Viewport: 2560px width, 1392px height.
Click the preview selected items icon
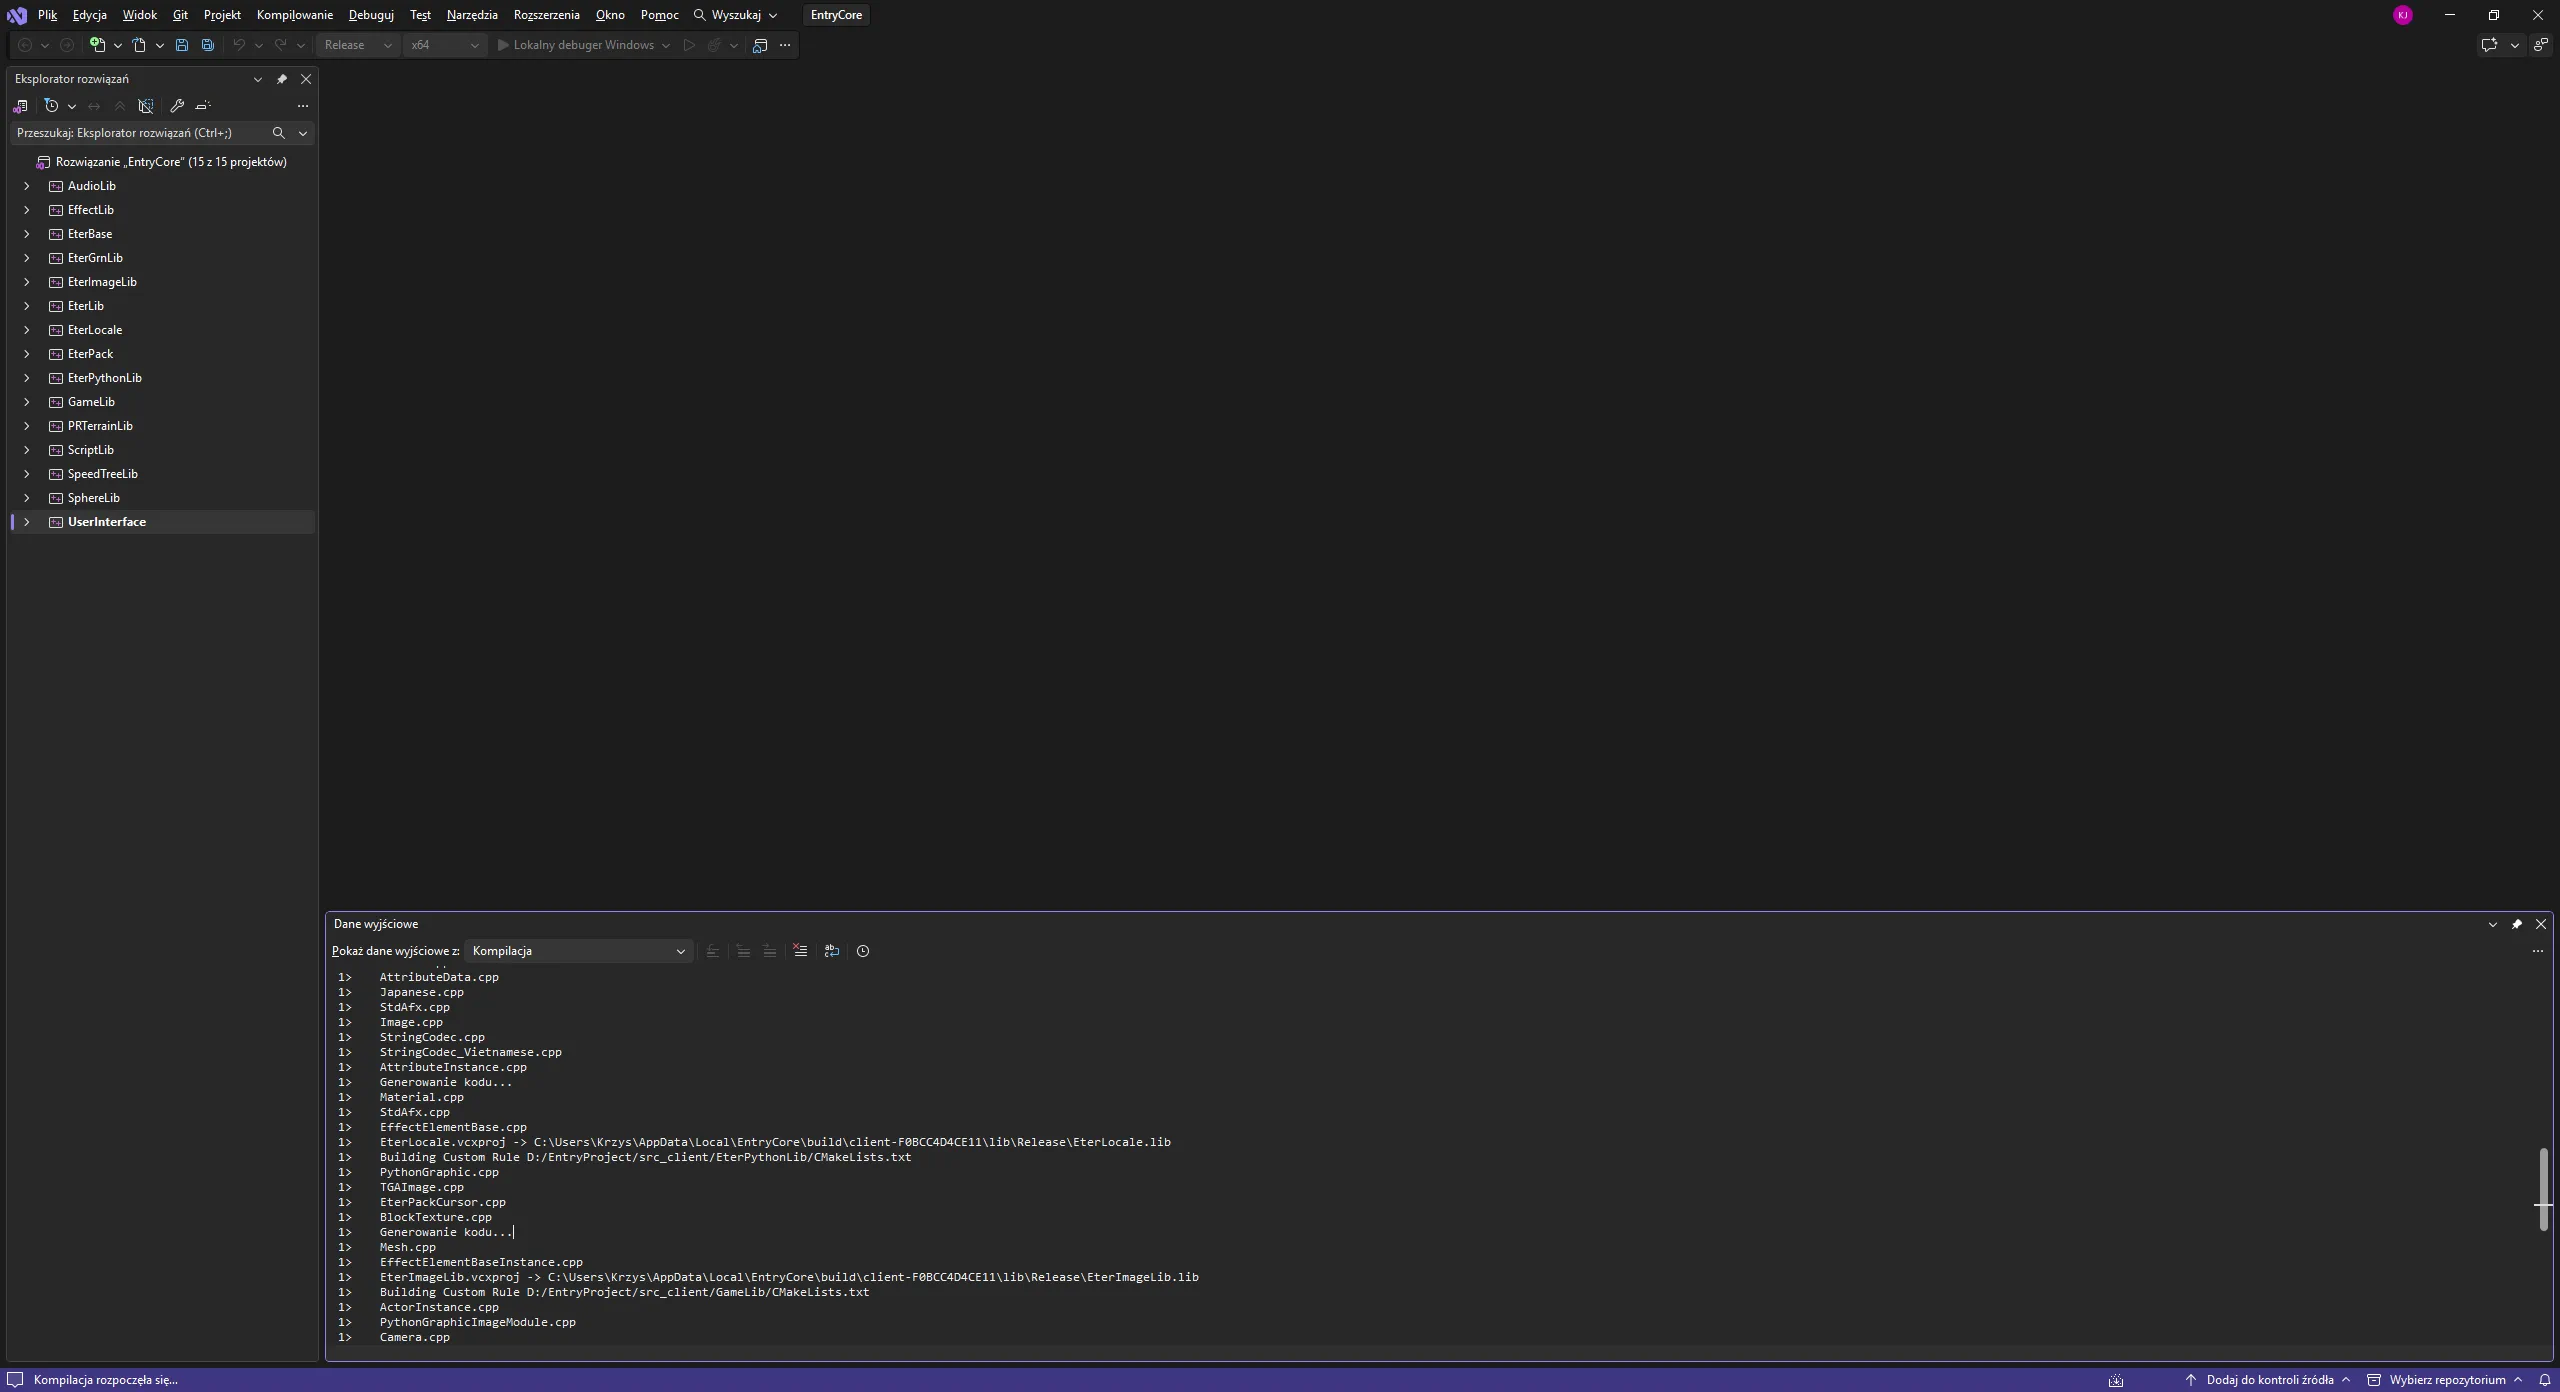(x=203, y=106)
